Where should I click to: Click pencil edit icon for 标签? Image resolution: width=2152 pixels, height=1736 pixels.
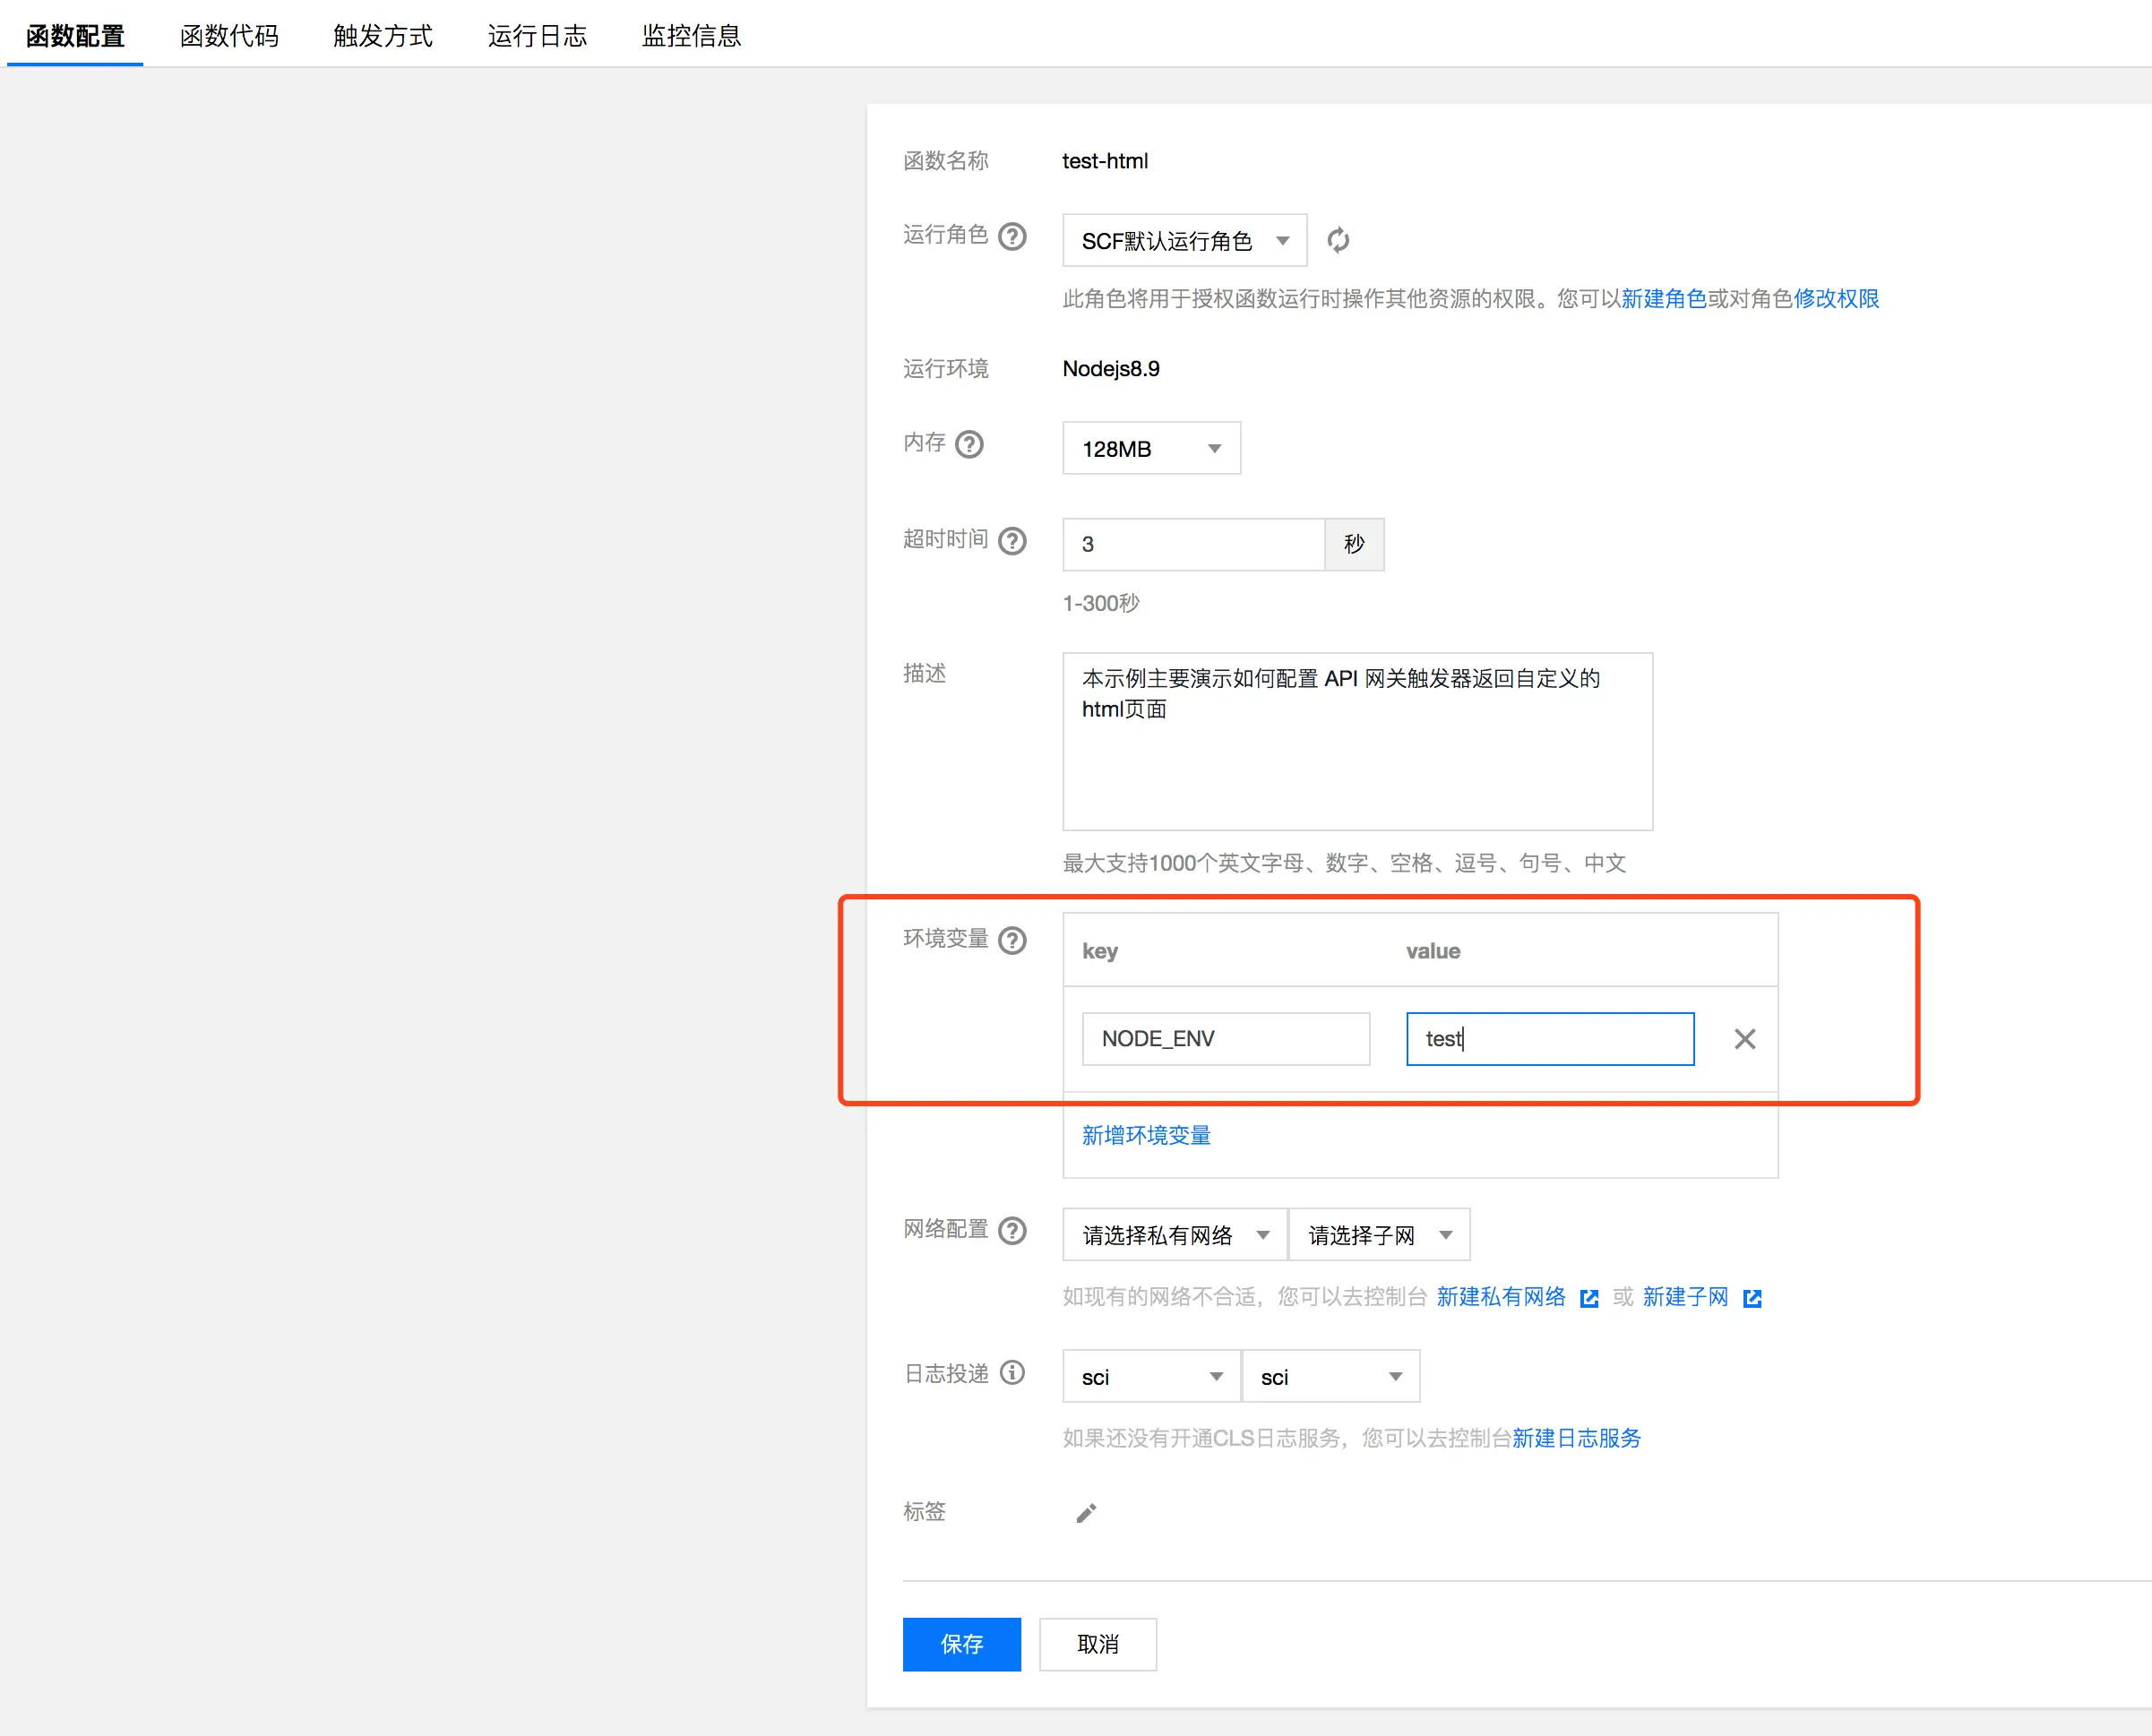click(1086, 1513)
